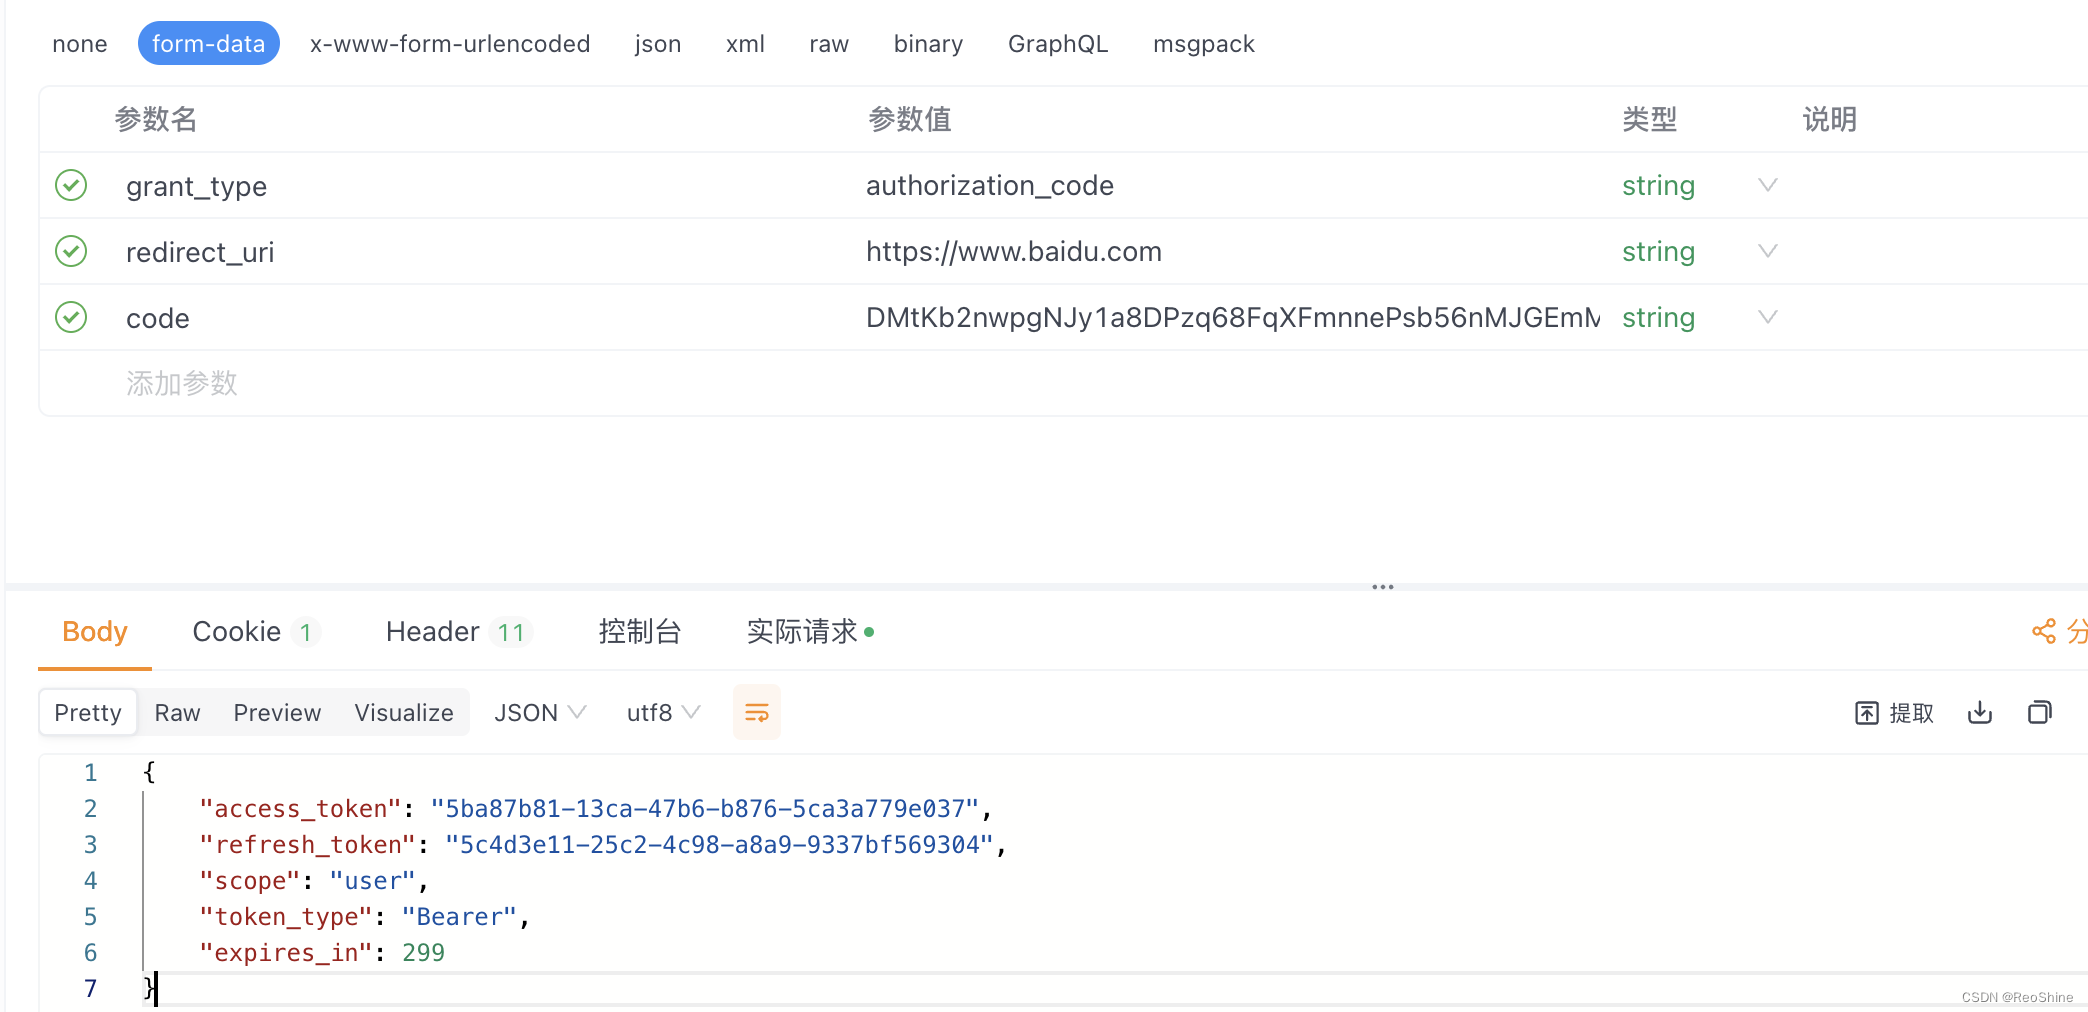The height and width of the screenshot is (1012, 2088).
Task: Open string type dropdown for redirect_uri
Action: 1768,251
